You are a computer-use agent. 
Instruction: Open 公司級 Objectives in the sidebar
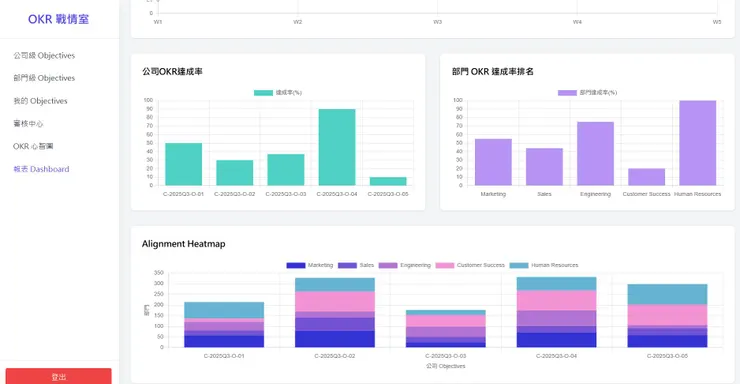tap(44, 56)
